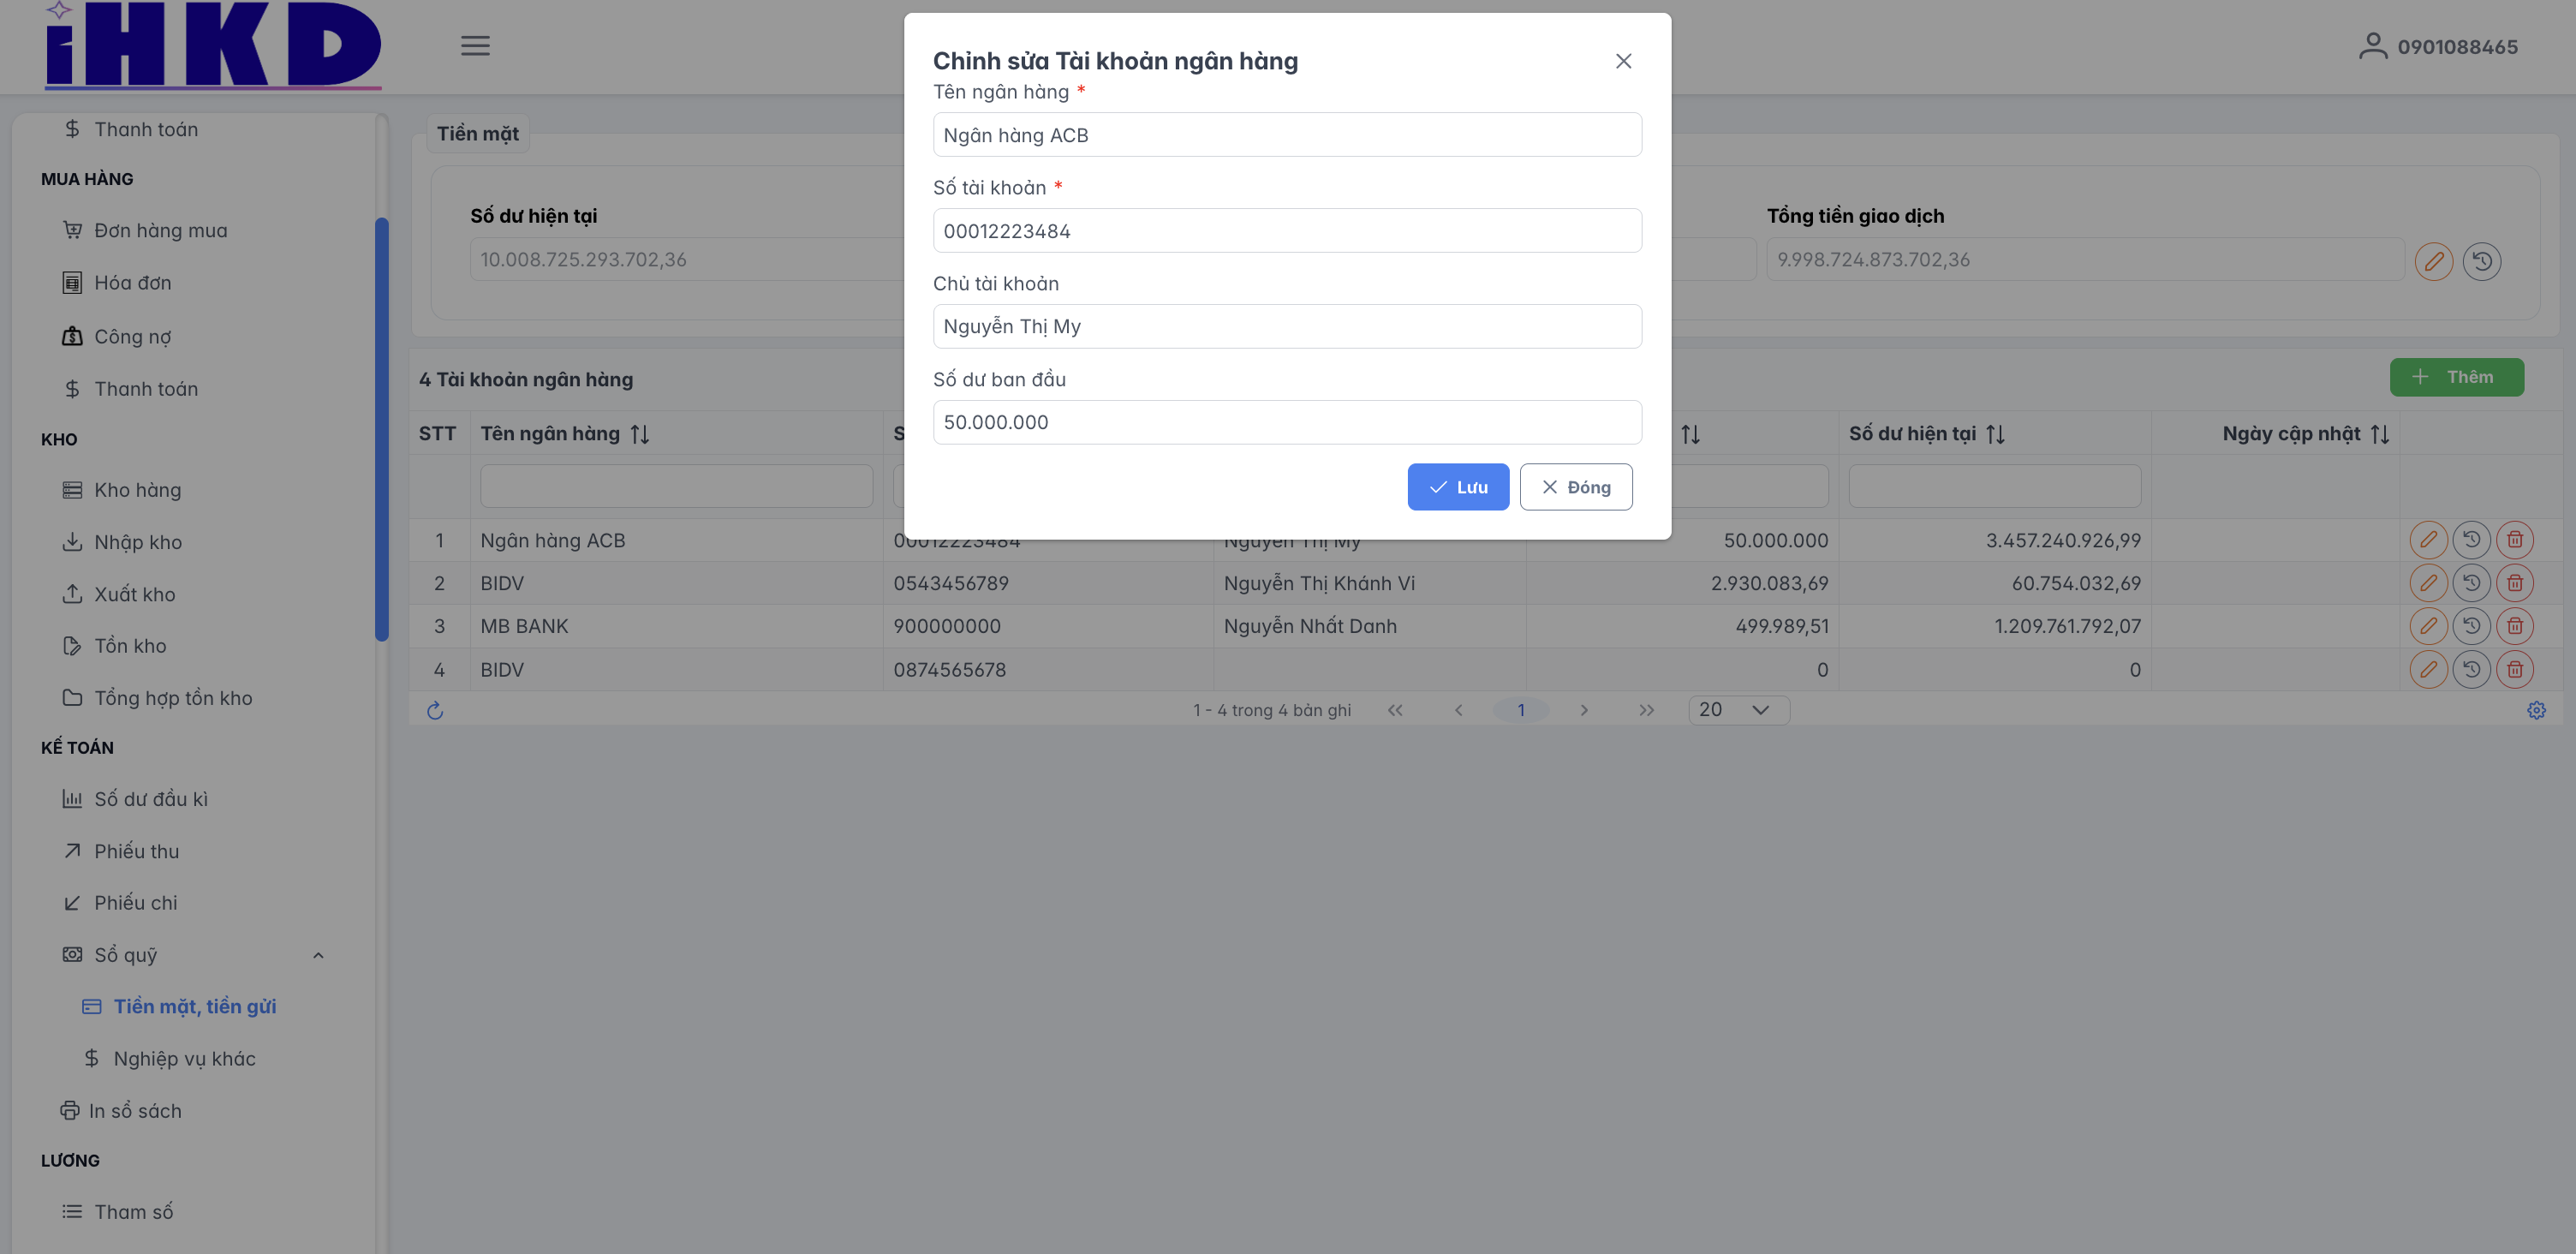Click the delete trash icon for row 4

[x=2514, y=669]
